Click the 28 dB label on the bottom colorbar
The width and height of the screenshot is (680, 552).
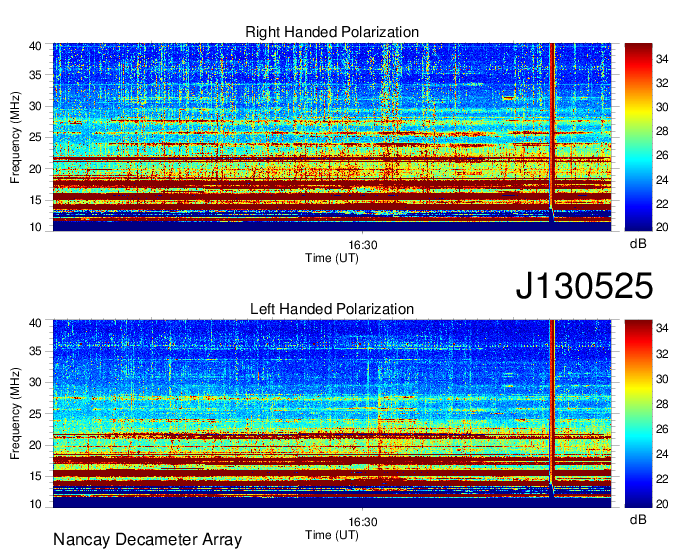tap(662, 404)
